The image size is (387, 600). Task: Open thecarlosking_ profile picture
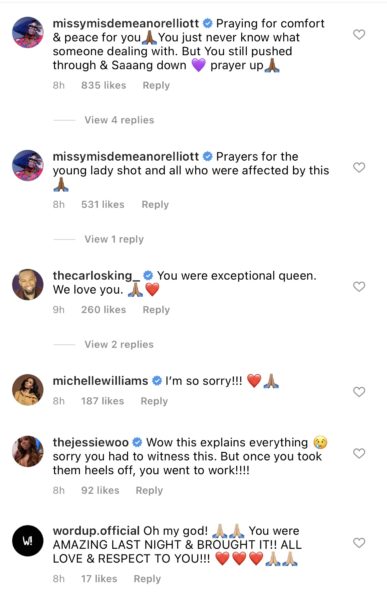28,284
